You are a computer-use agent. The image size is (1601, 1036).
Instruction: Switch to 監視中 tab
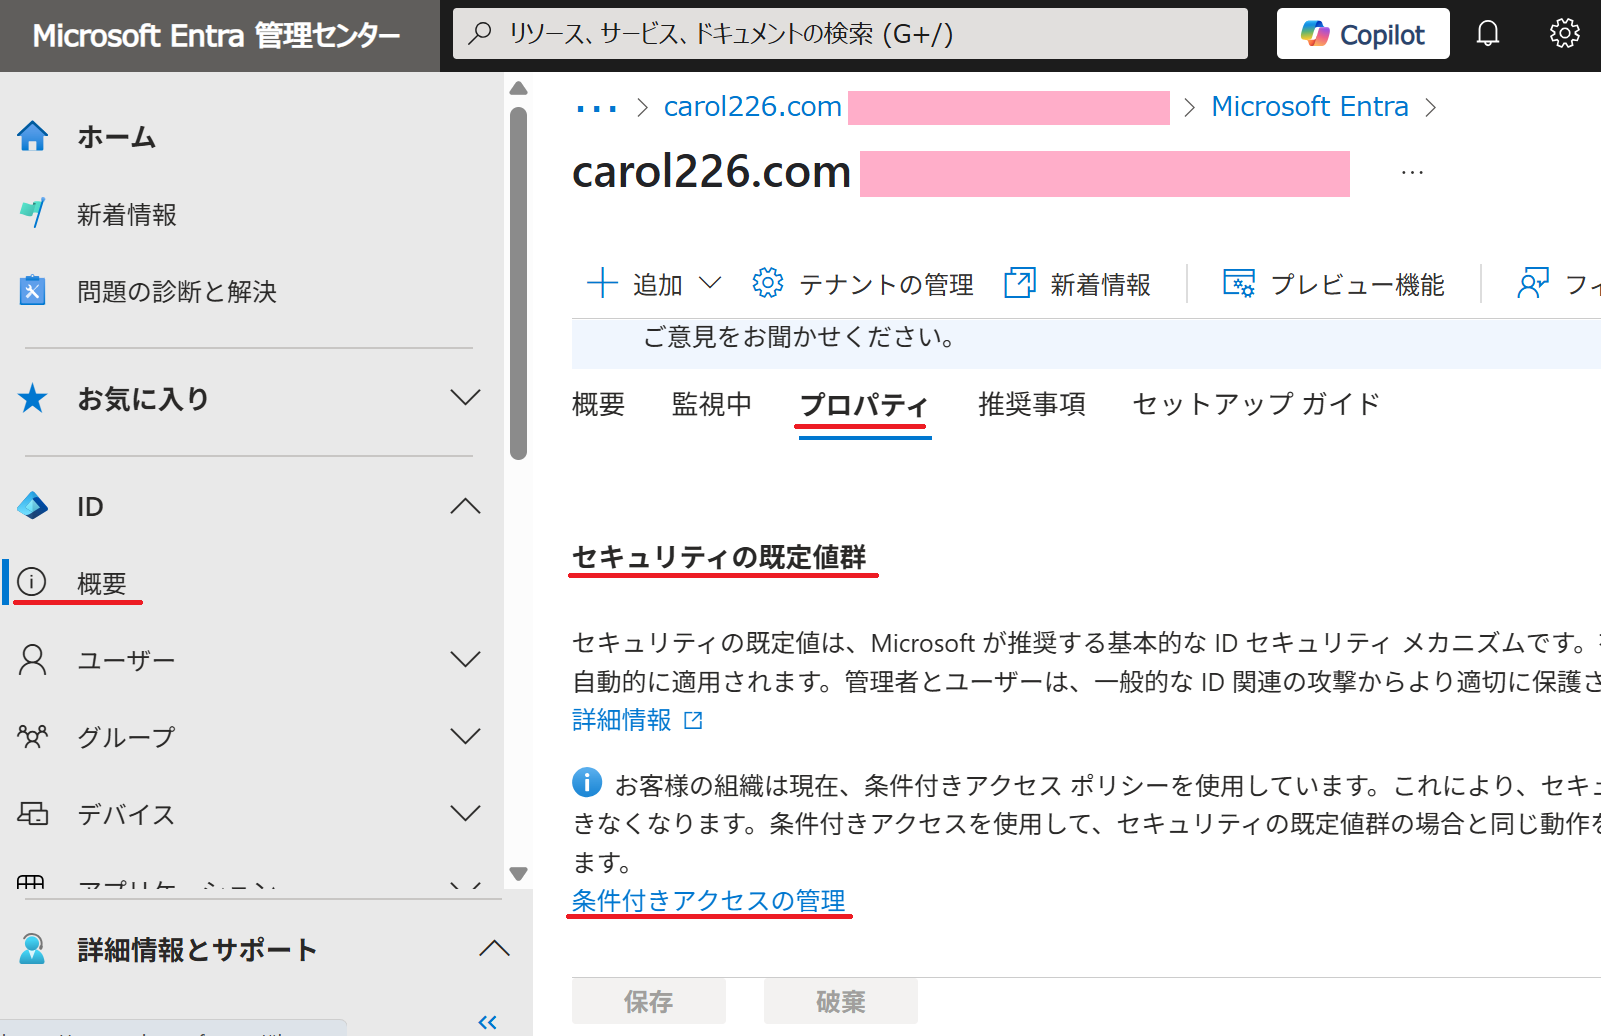[x=712, y=404]
